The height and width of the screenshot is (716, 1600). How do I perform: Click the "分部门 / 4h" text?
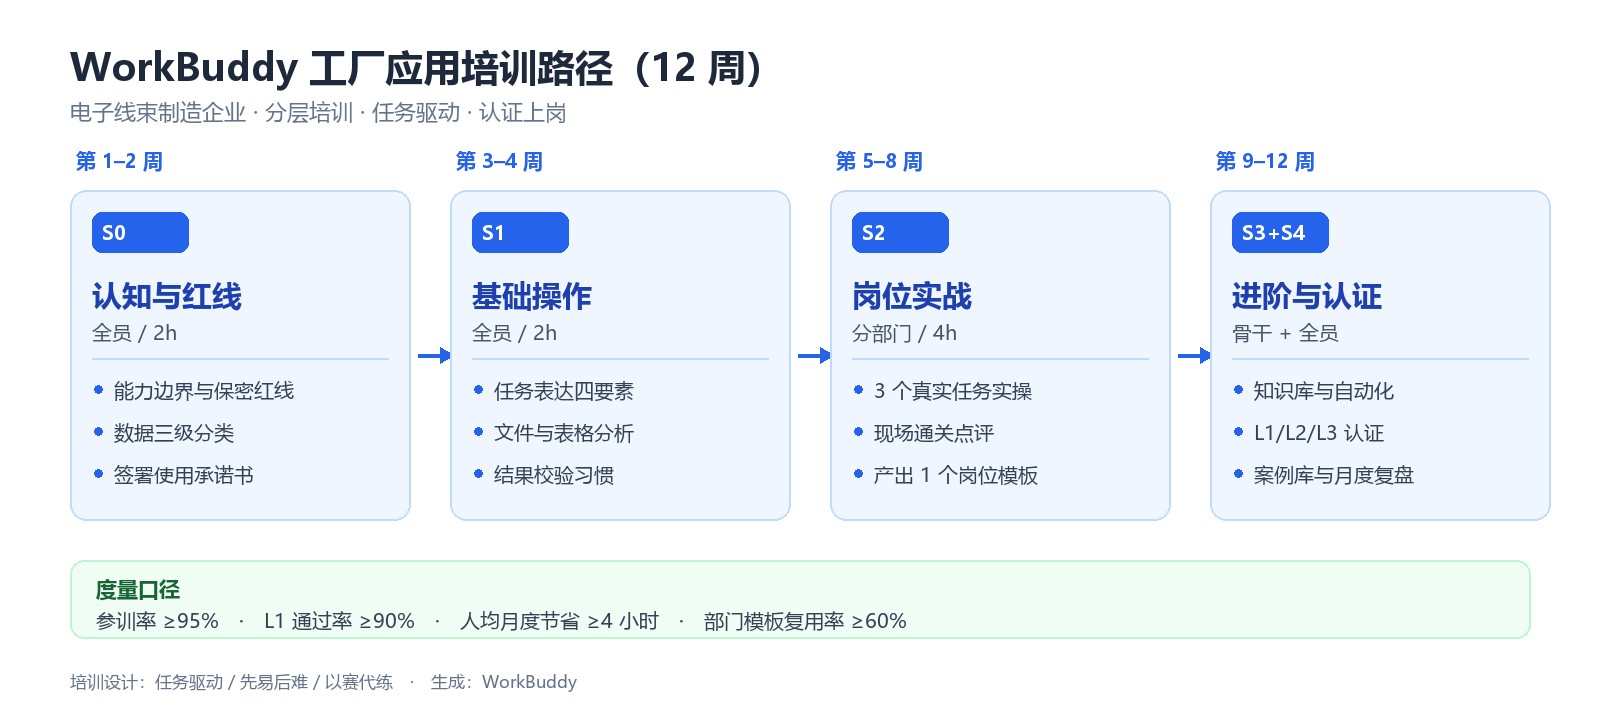(x=905, y=333)
